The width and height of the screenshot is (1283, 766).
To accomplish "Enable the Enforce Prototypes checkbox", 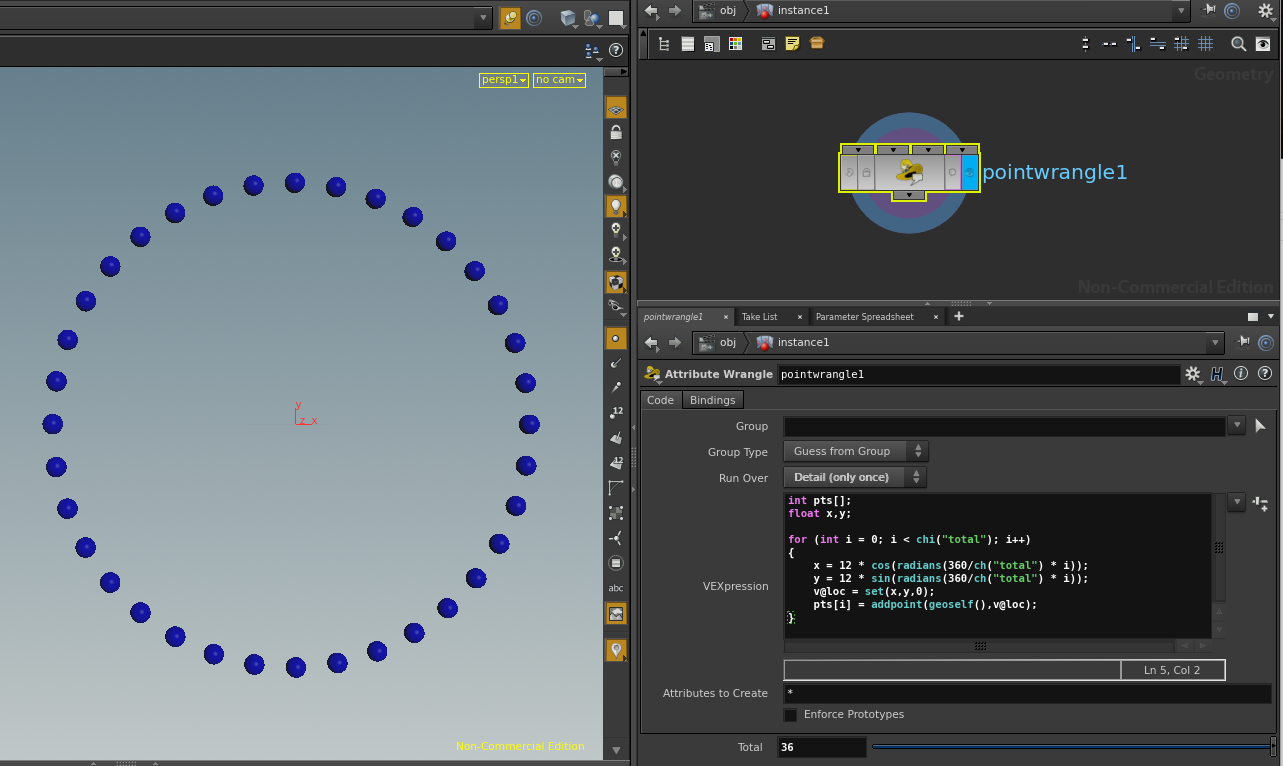I will pos(791,715).
